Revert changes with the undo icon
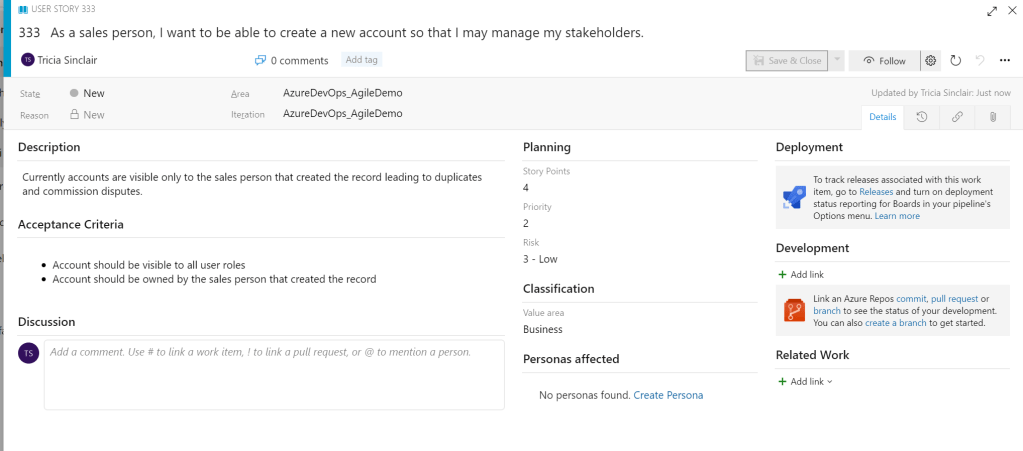This screenshot has width=1023, height=451. [980, 60]
